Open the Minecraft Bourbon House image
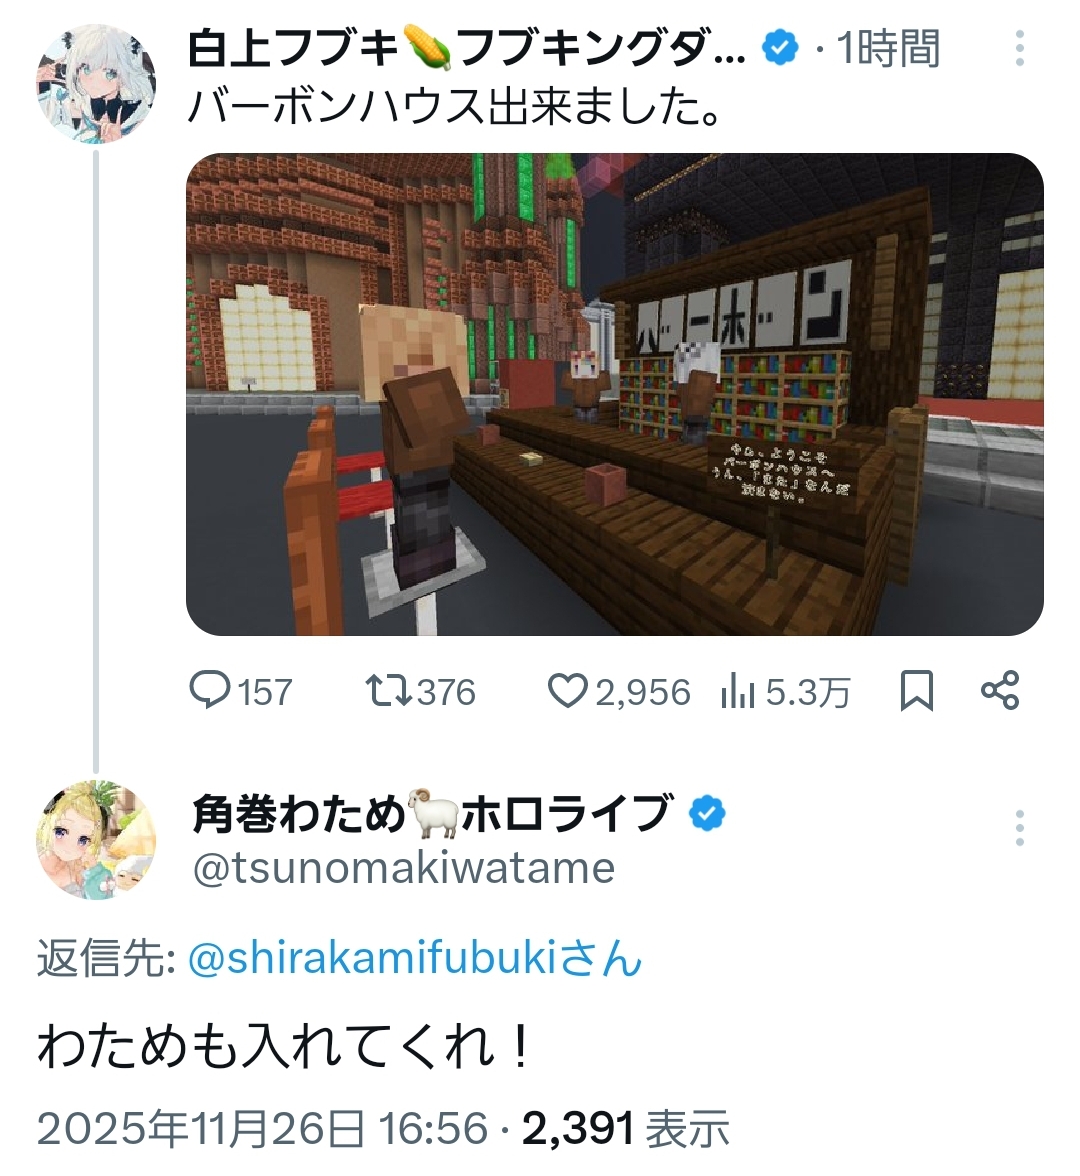Image resolution: width=1080 pixels, height=1176 pixels. (614, 394)
